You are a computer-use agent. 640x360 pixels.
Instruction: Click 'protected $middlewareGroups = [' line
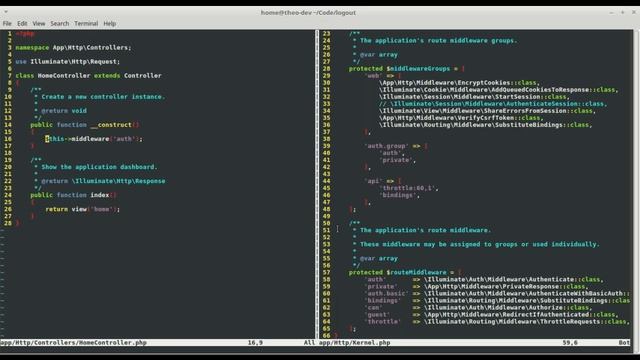[x=407, y=69]
